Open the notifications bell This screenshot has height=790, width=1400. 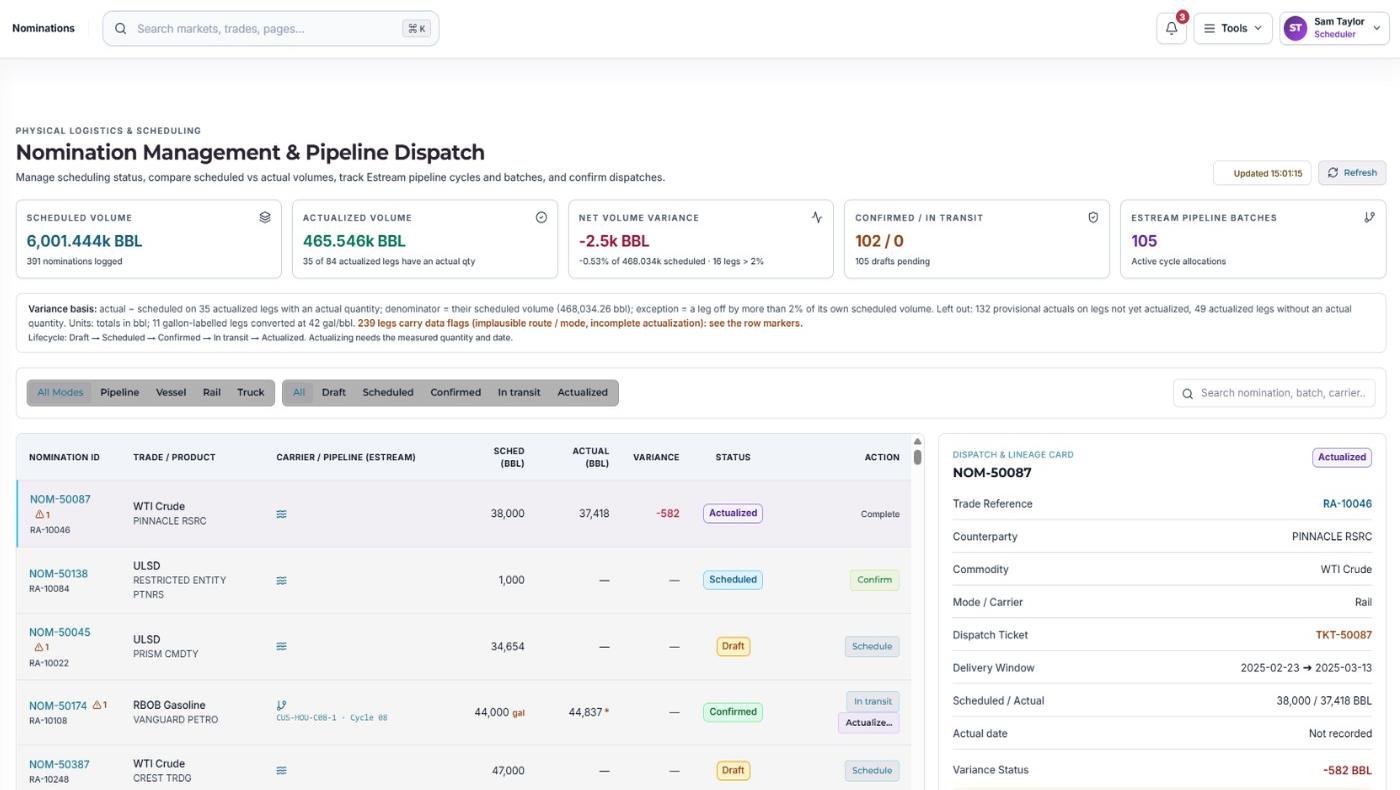point(1171,28)
